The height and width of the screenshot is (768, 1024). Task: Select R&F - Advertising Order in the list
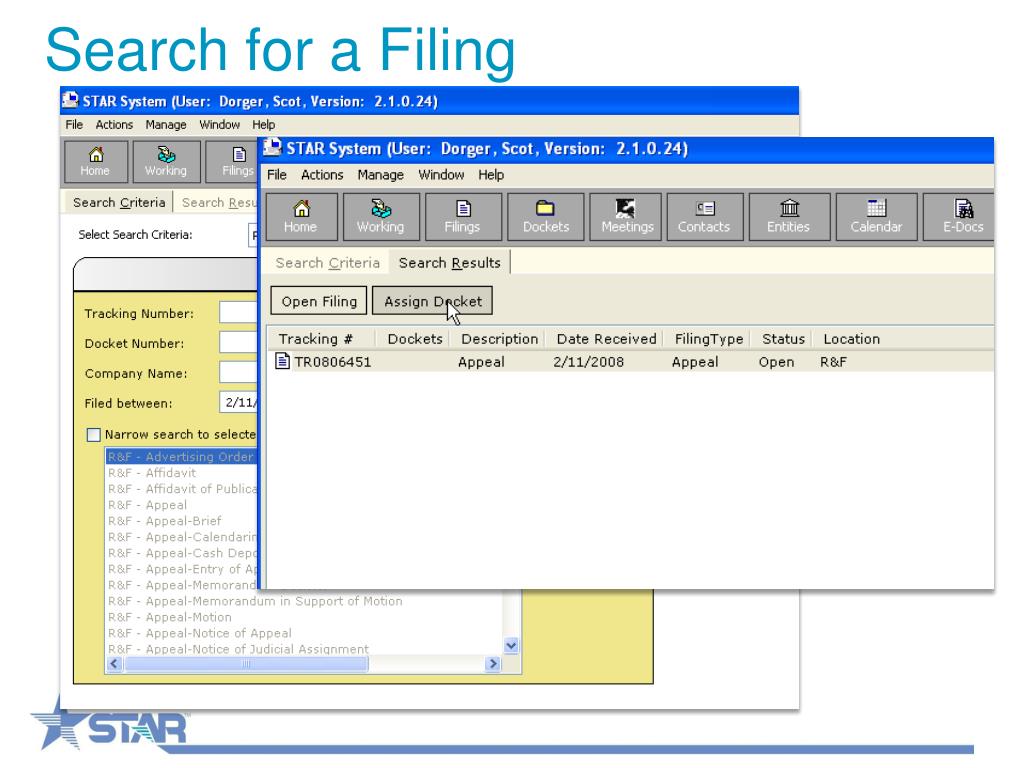pos(182,456)
